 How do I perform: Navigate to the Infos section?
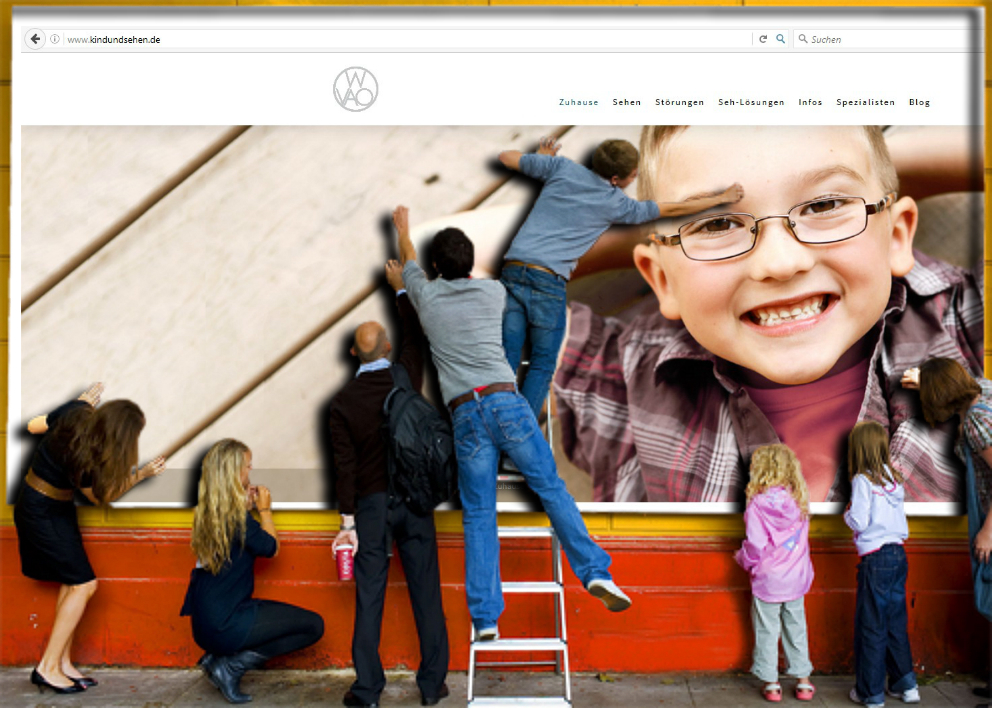click(810, 102)
